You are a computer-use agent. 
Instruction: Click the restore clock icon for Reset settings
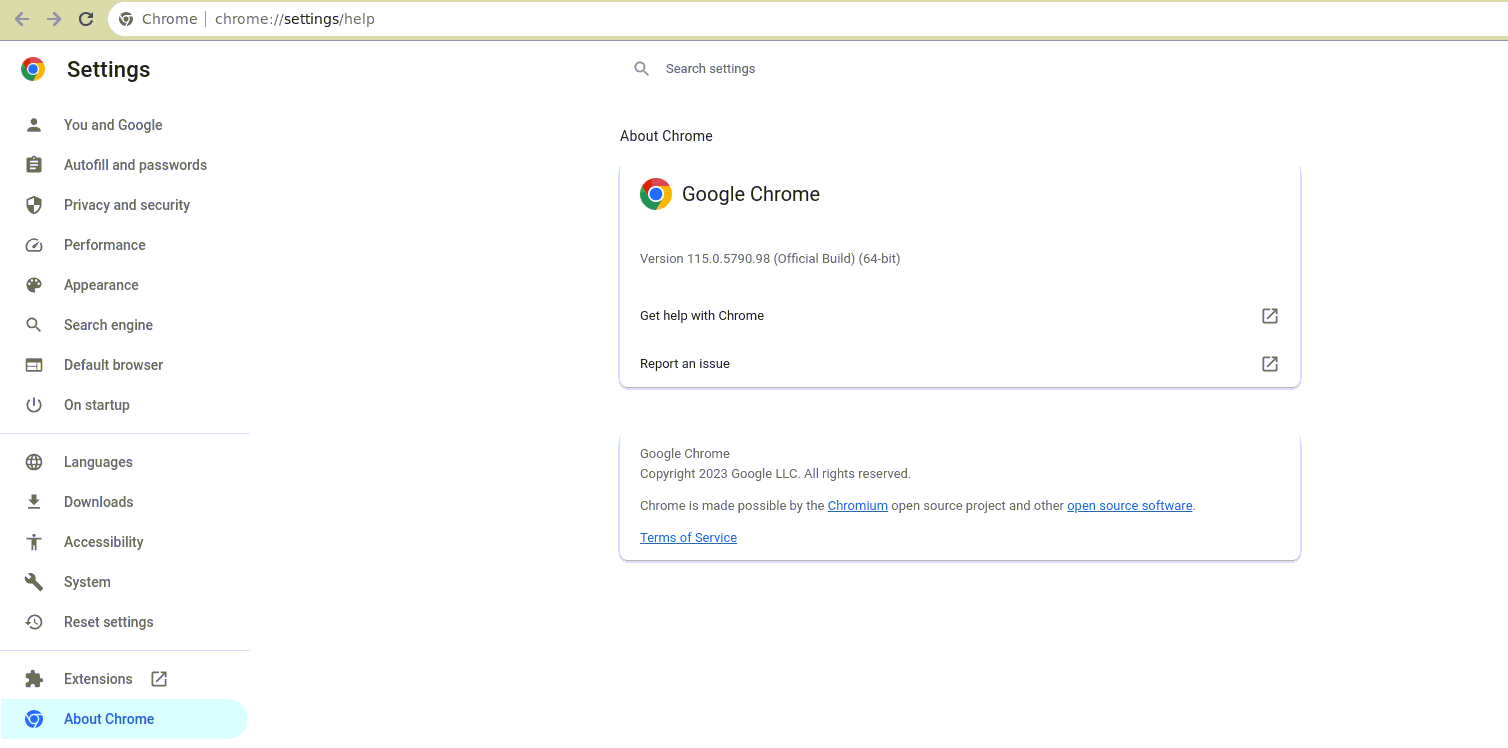pos(34,622)
